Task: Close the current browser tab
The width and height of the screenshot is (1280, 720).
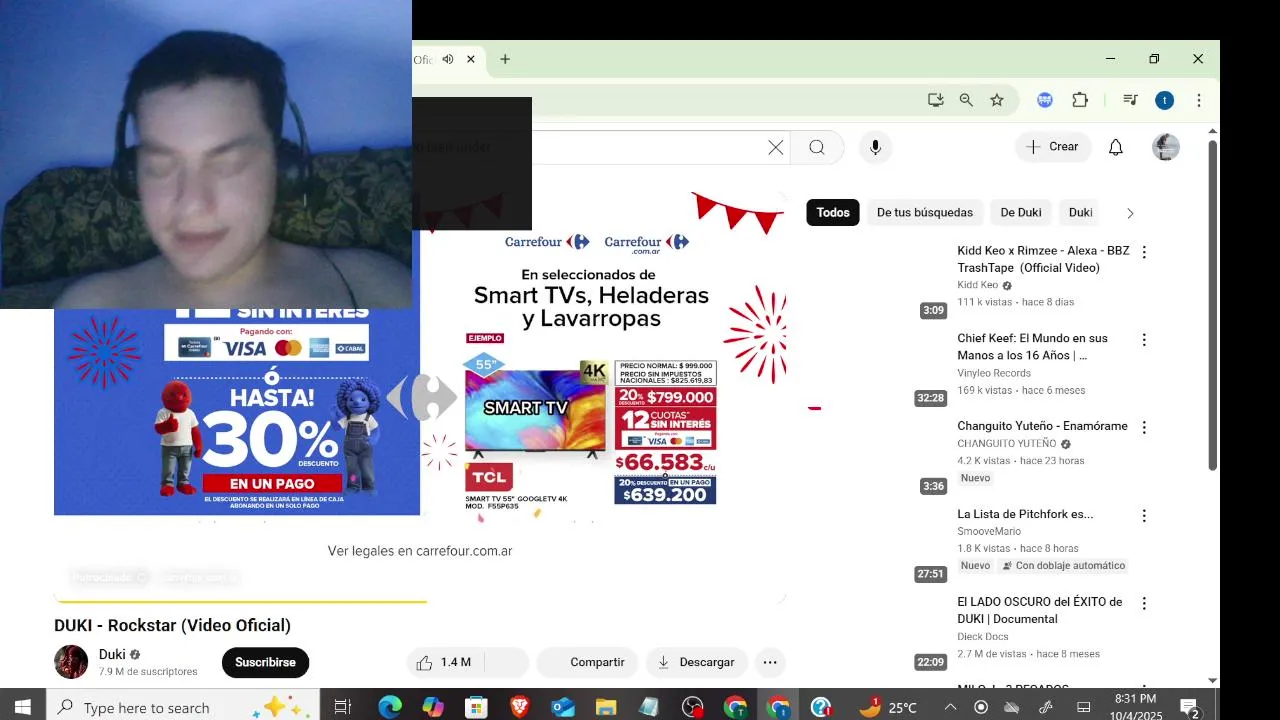Action: (x=471, y=59)
